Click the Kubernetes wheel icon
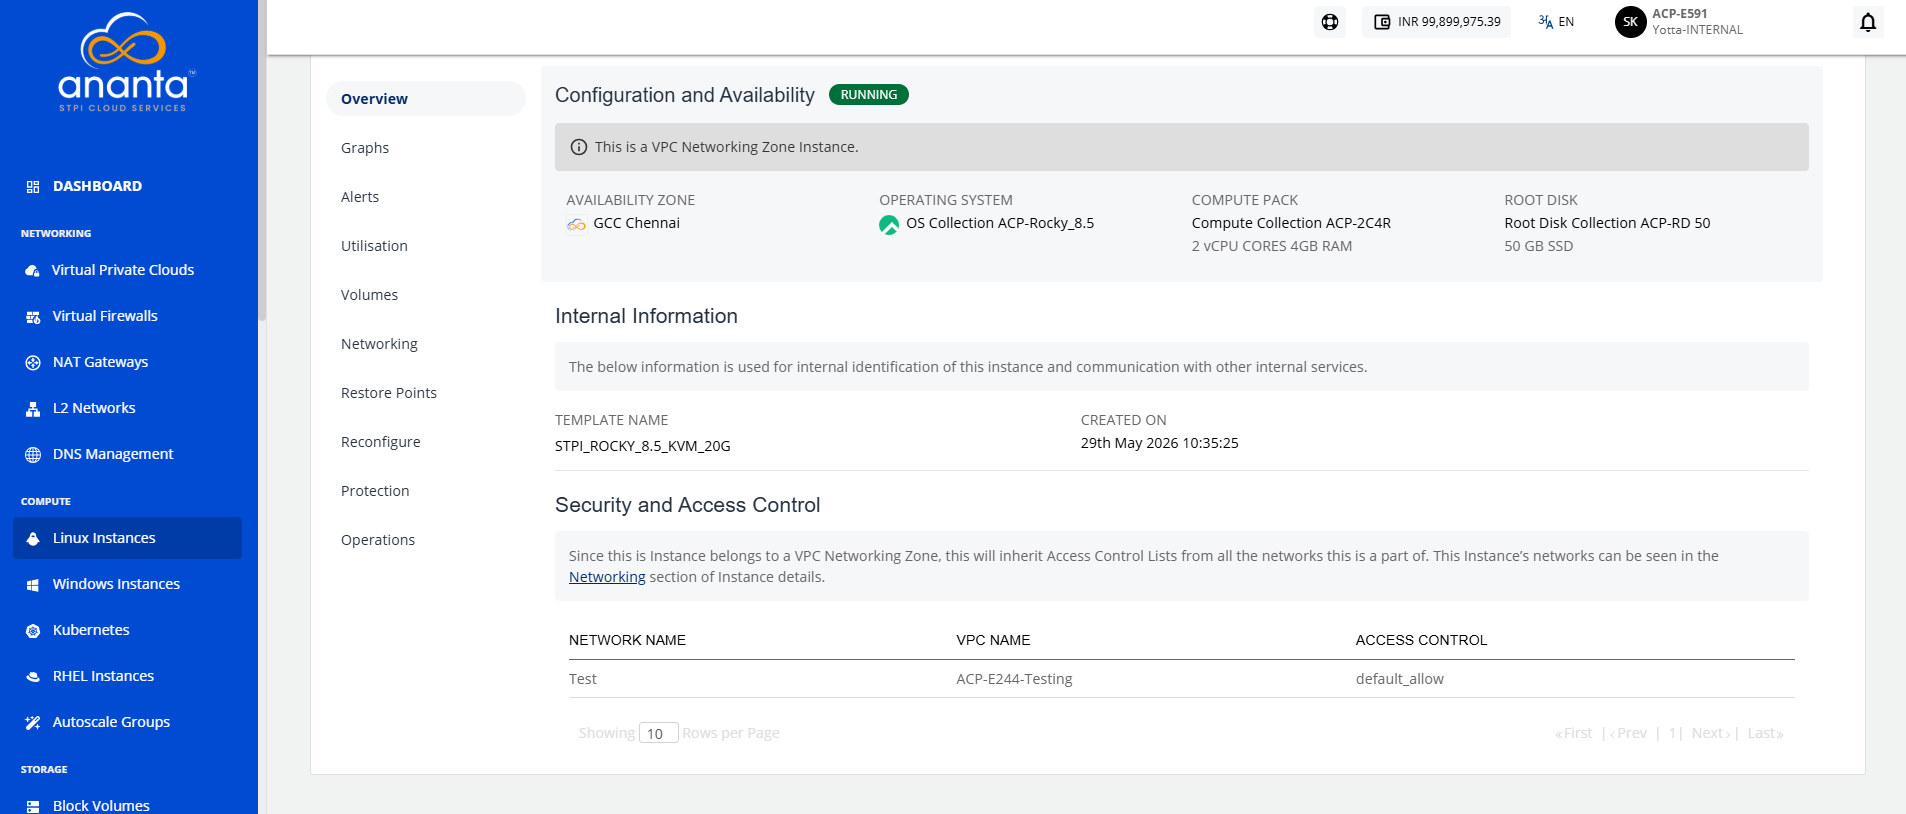 pyautogui.click(x=33, y=631)
